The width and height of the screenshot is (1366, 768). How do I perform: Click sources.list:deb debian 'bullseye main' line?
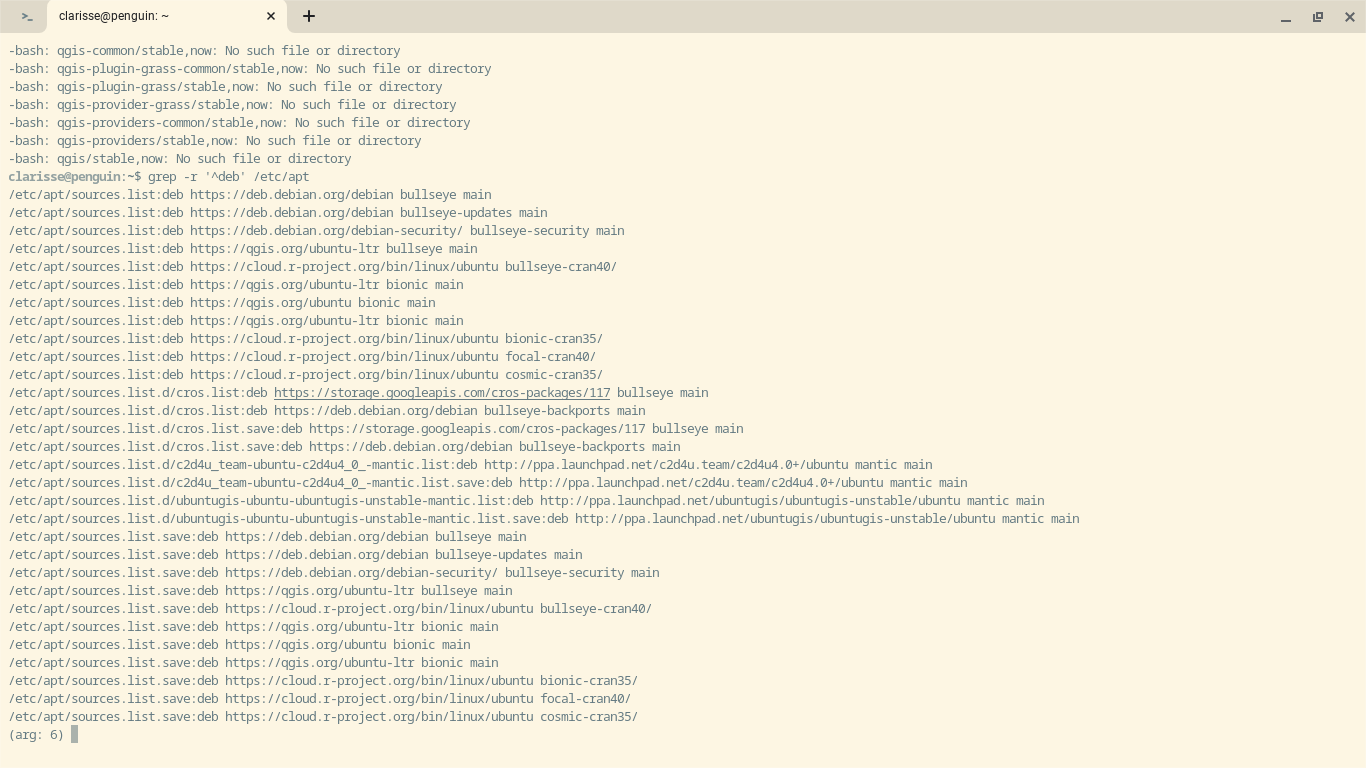(x=250, y=195)
